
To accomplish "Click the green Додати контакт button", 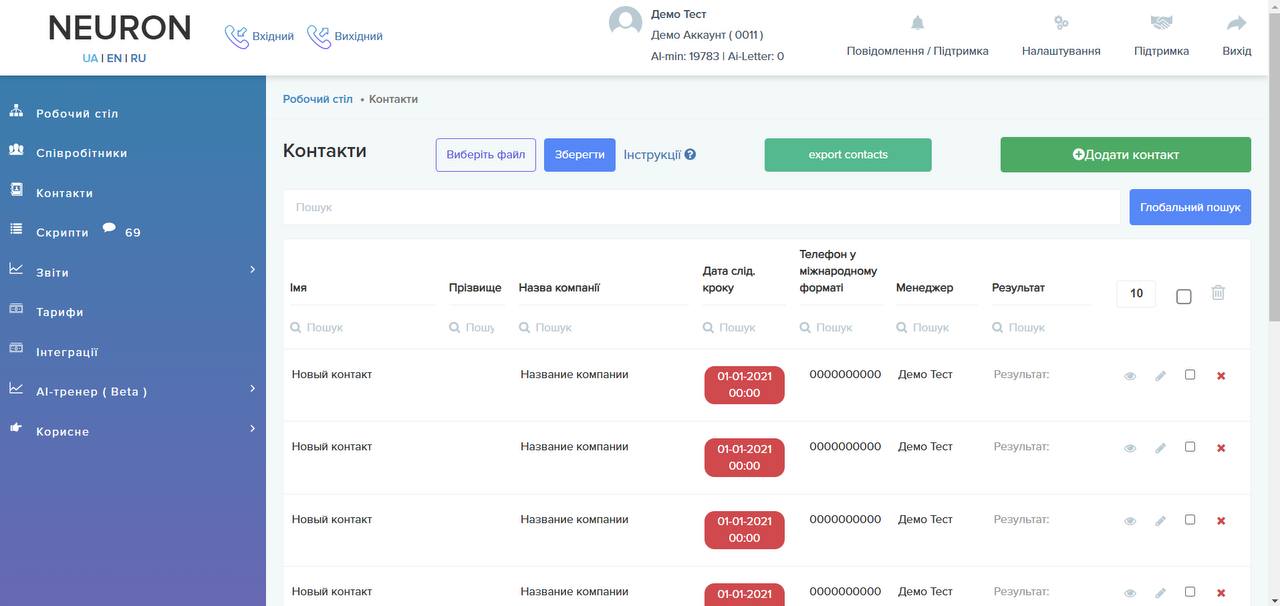I will pos(1125,155).
